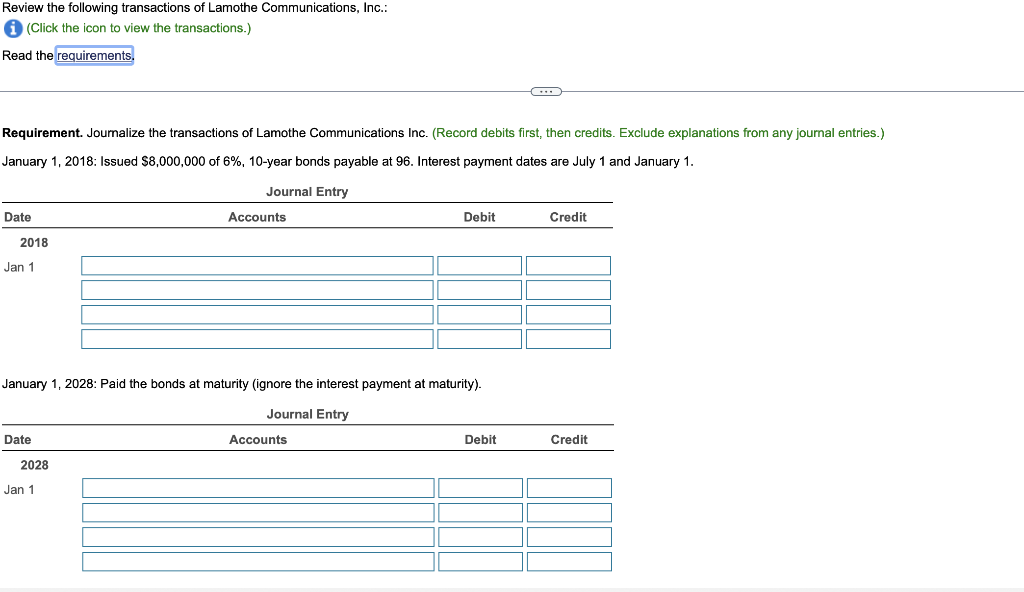Image resolution: width=1024 pixels, height=592 pixels.
Task: Click second debit box in 2028 entry
Action: click(x=481, y=512)
